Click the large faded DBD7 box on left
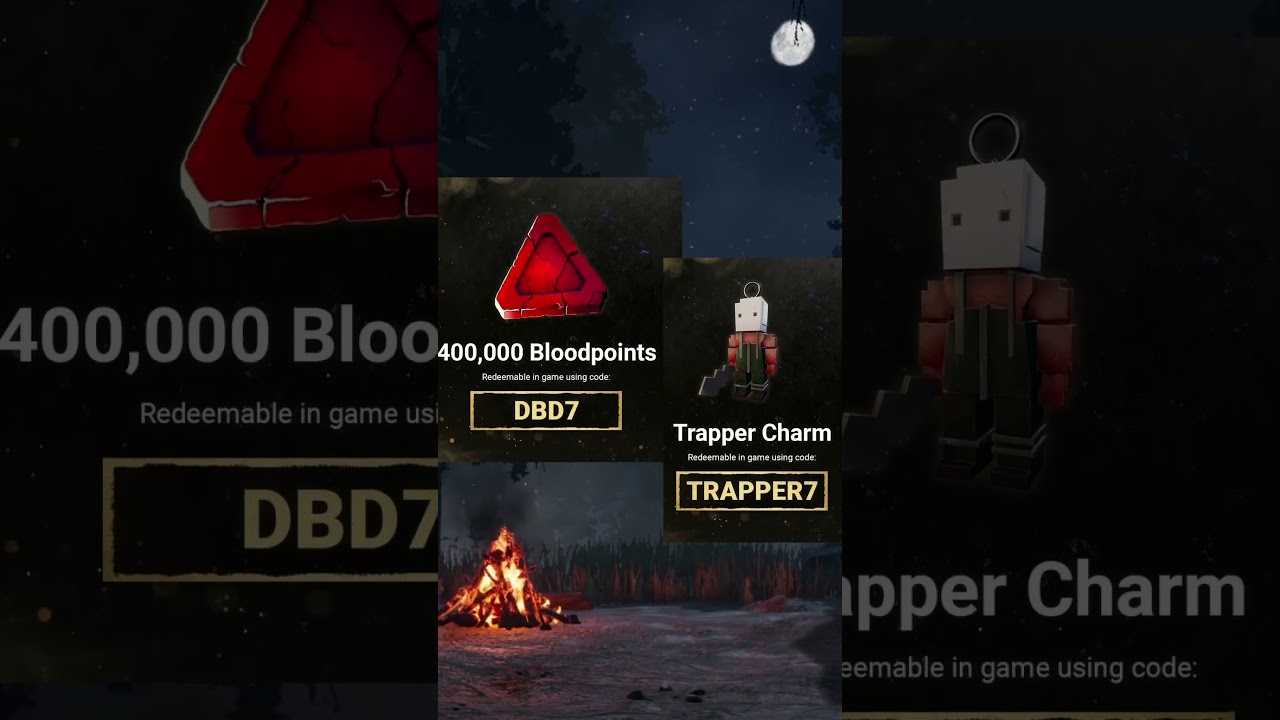1280x720 pixels. [271, 519]
